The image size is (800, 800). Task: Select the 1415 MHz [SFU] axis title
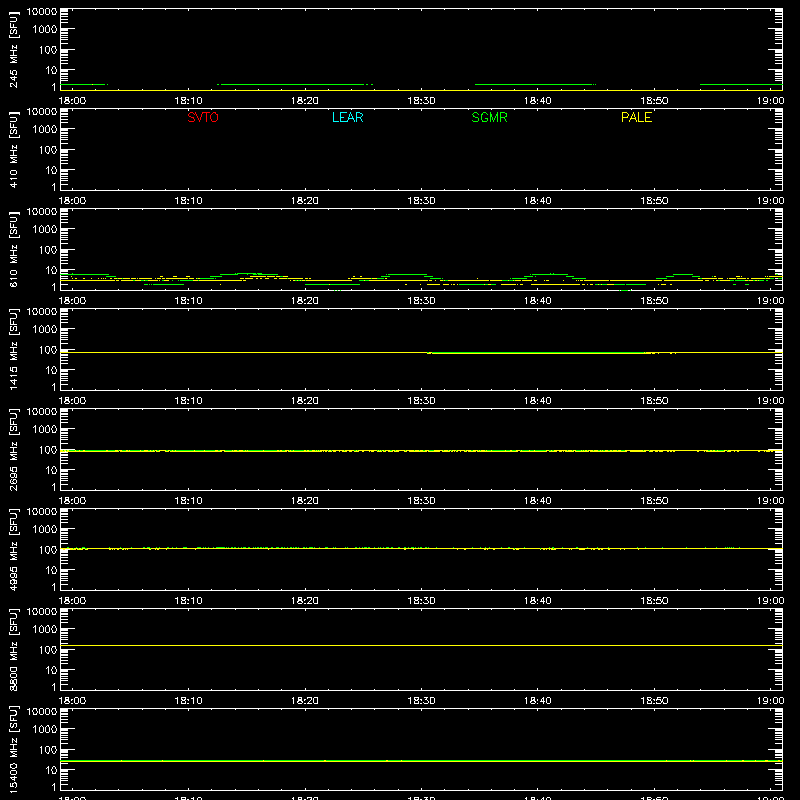pyautogui.click(x=13, y=350)
